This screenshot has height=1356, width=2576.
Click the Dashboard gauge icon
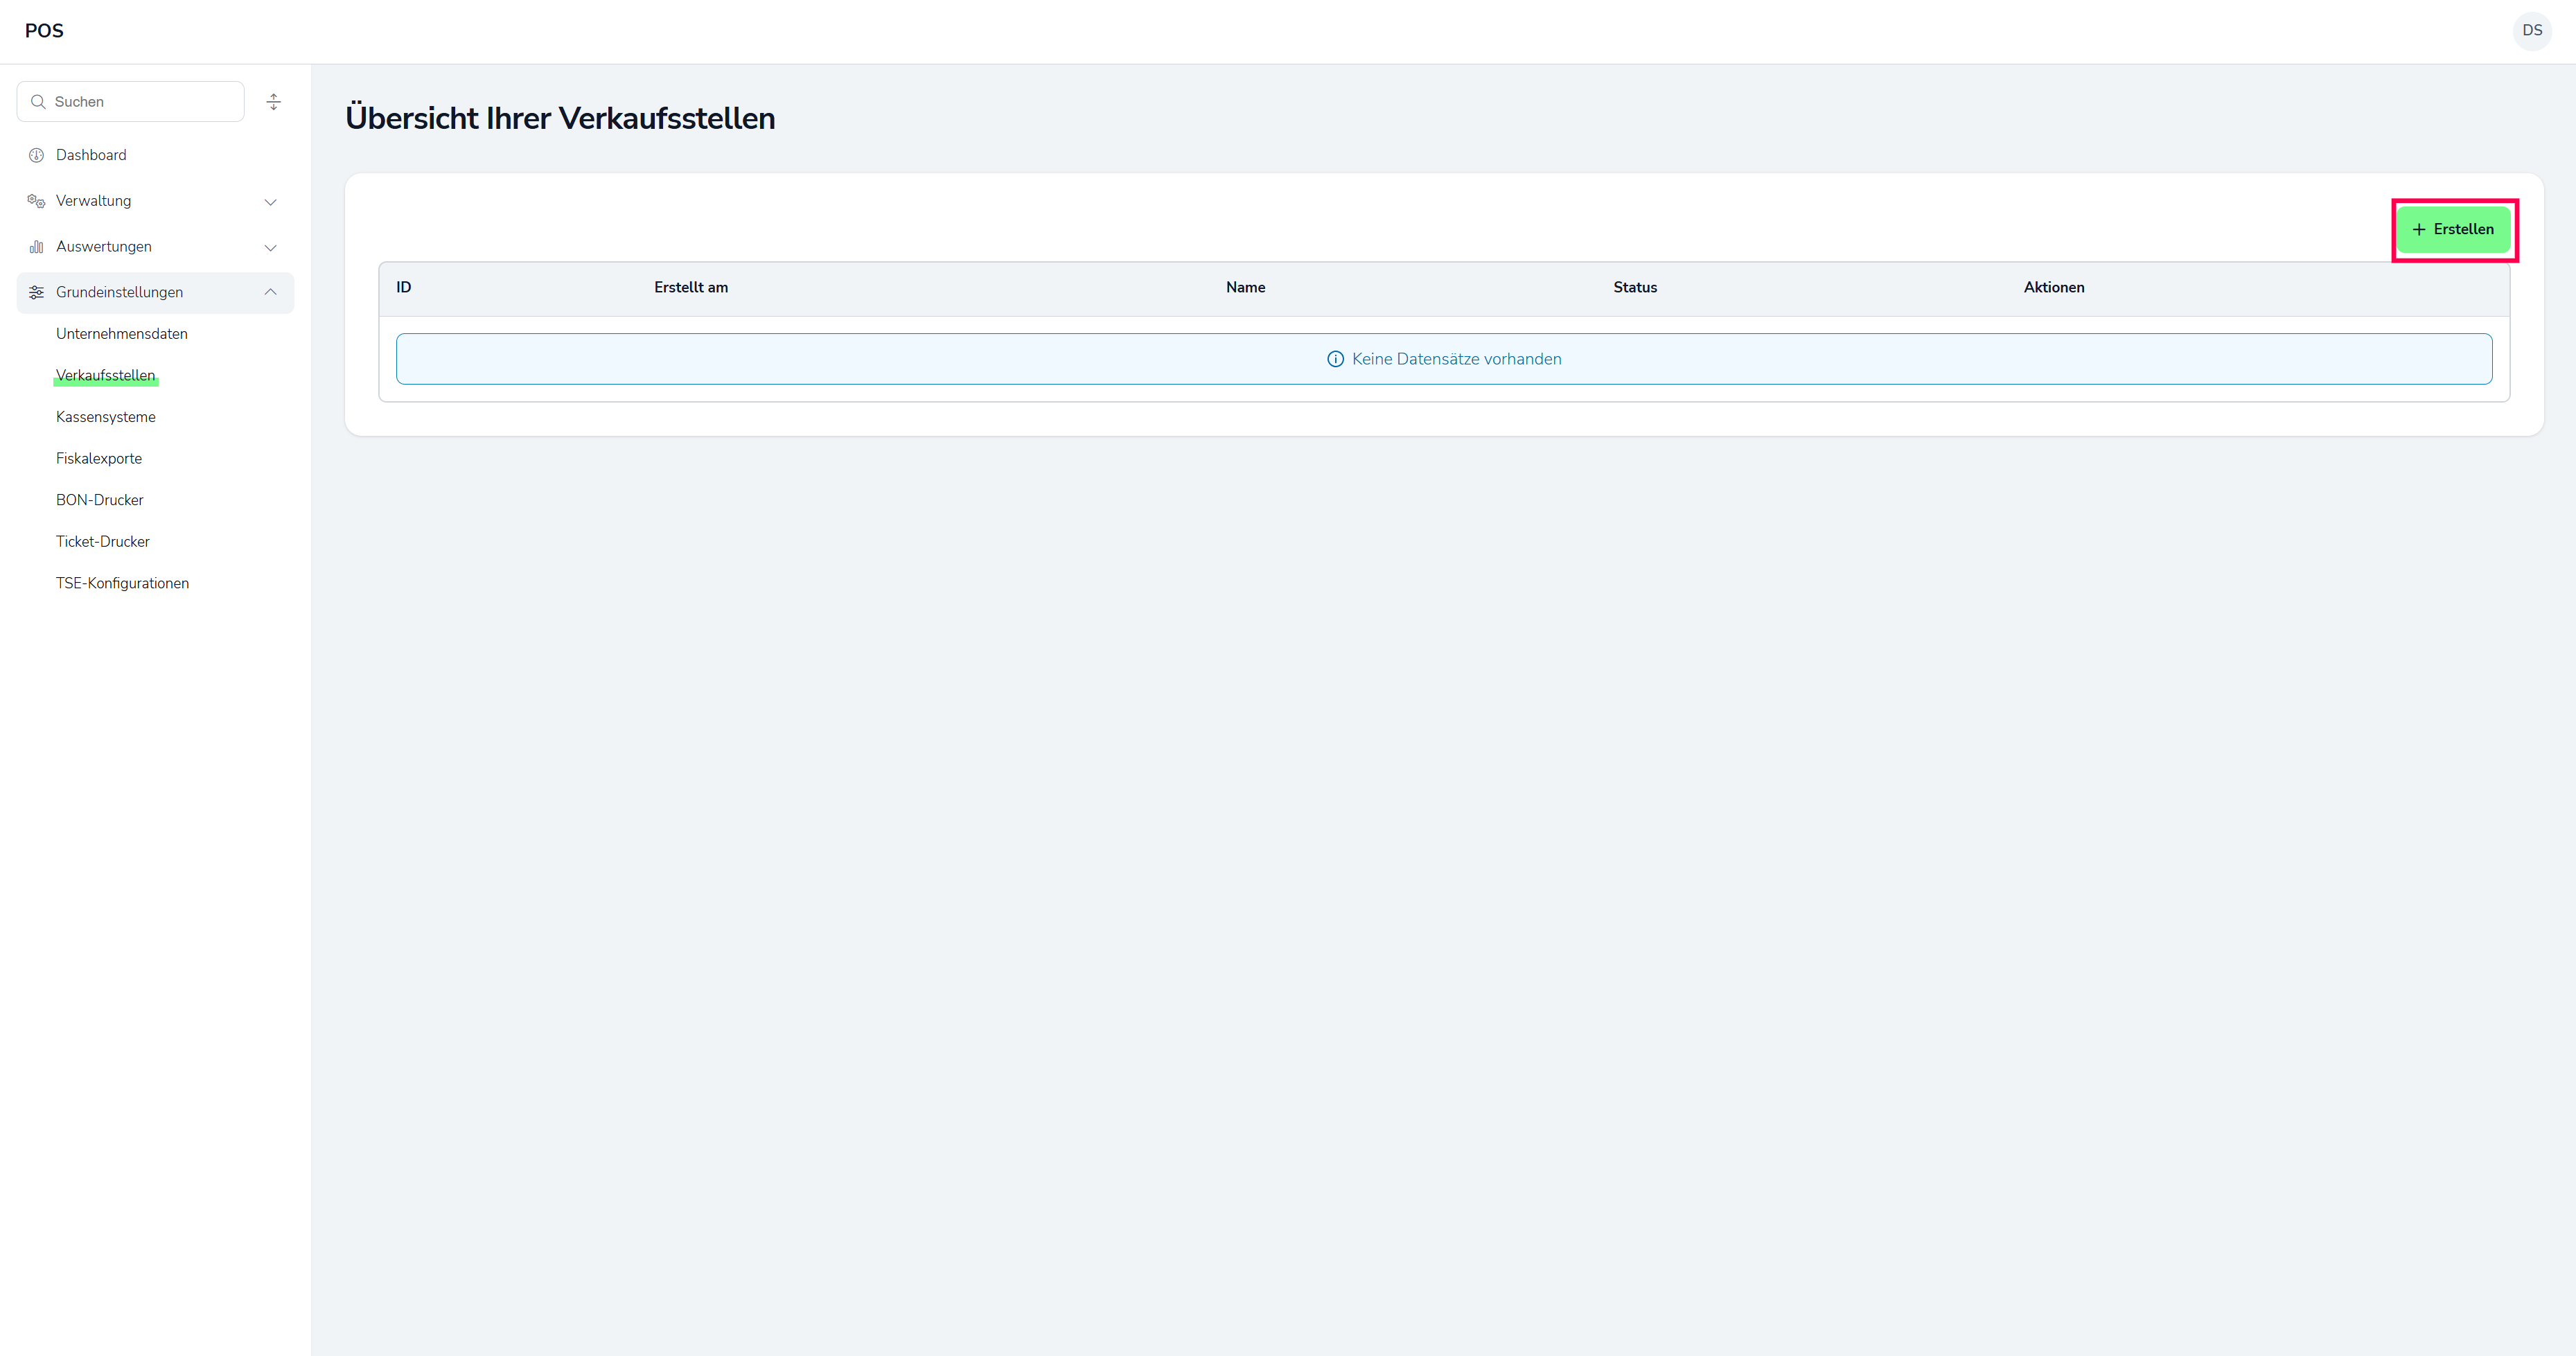point(37,155)
